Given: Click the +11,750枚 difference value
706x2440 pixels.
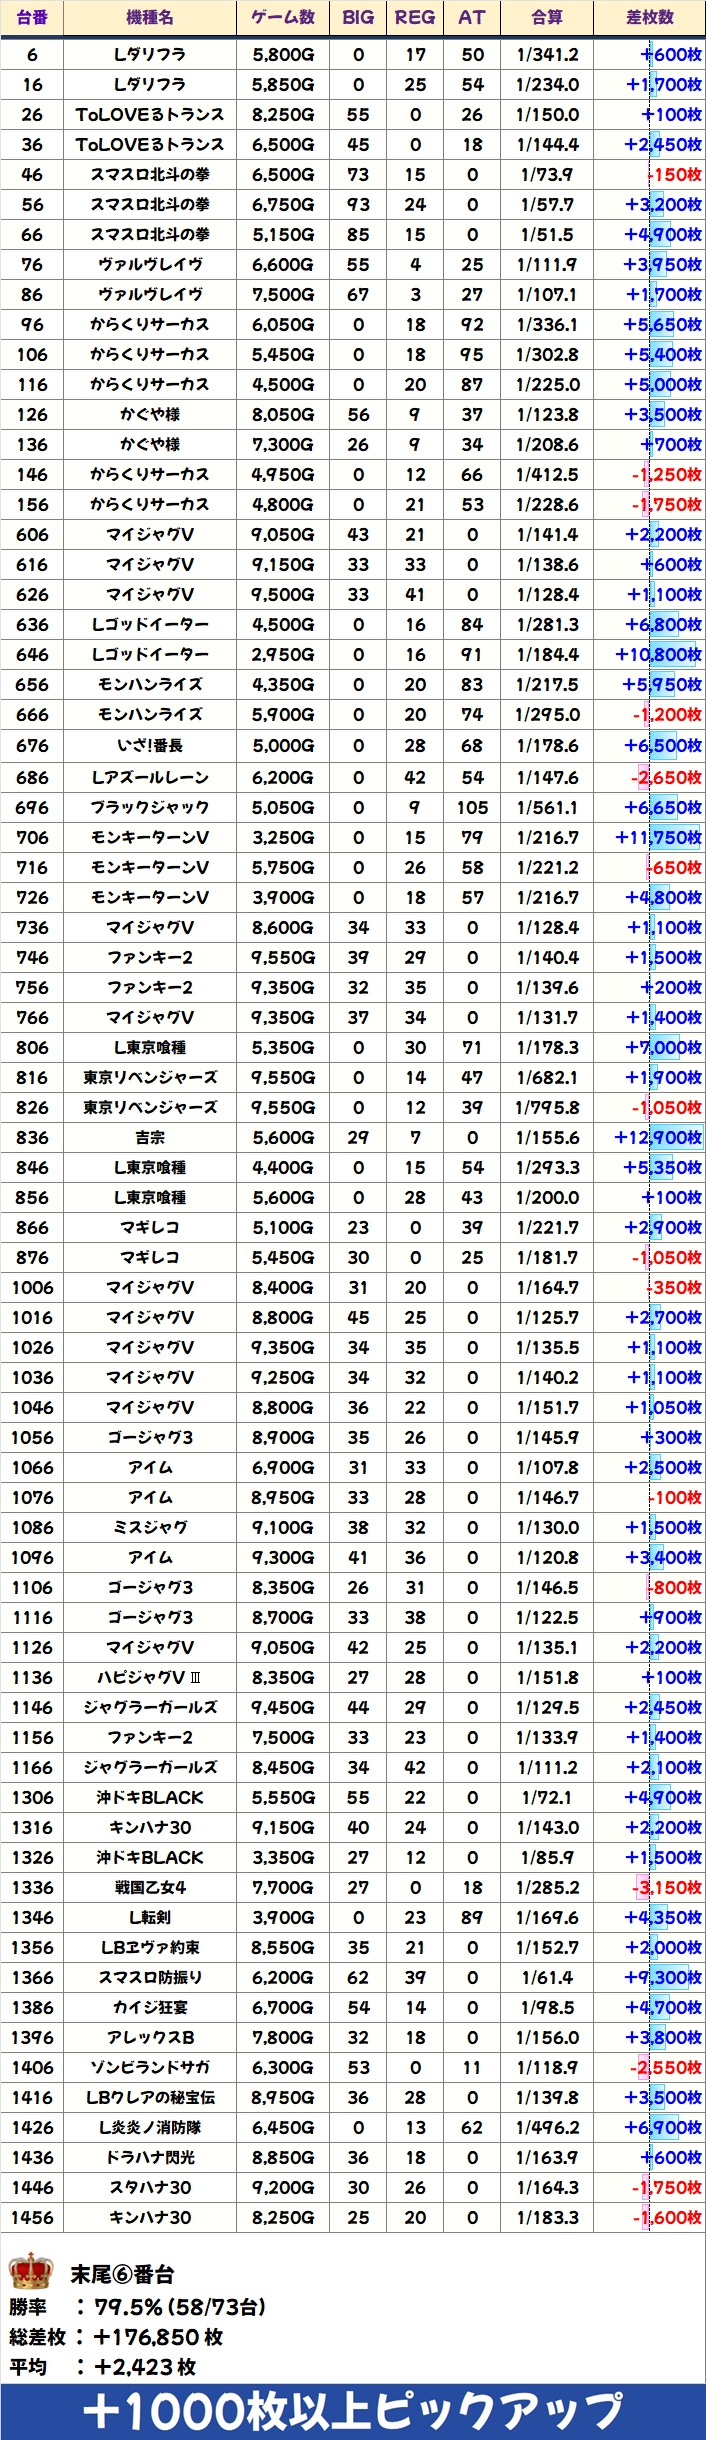Looking at the screenshot, I should (x=658, y=837).
